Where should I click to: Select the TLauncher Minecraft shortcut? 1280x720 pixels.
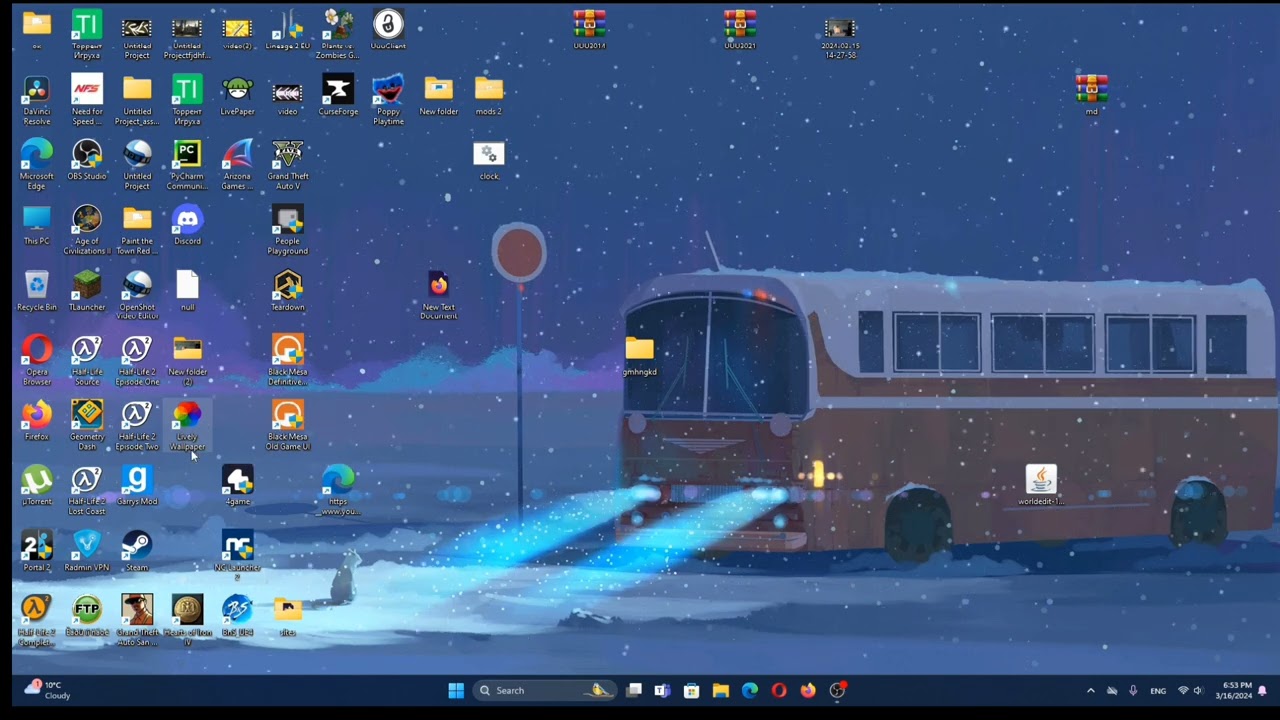tap(87, 291)
